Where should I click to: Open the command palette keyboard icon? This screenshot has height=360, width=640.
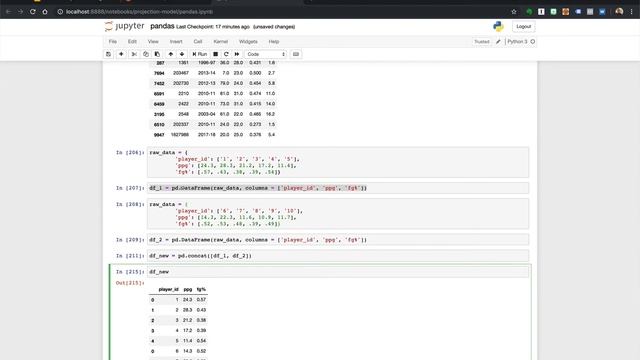[x=296, y=54]
